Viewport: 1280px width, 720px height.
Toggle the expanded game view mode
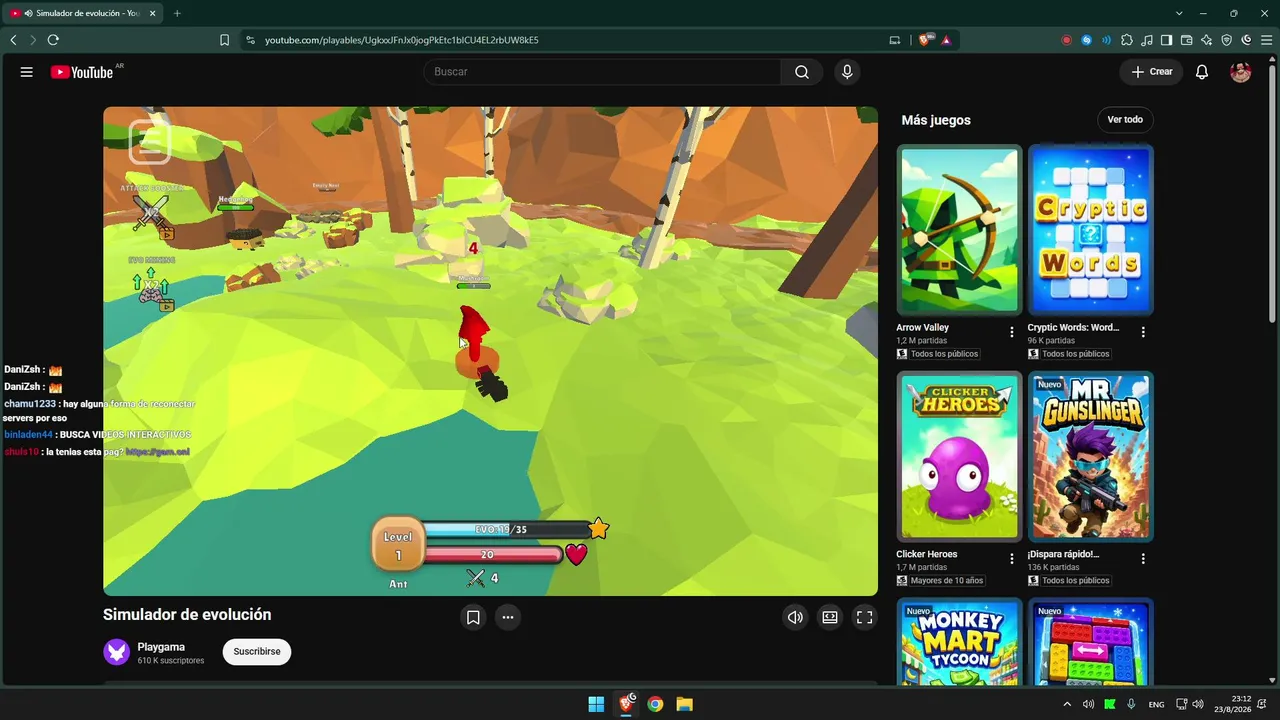[830, 617]
